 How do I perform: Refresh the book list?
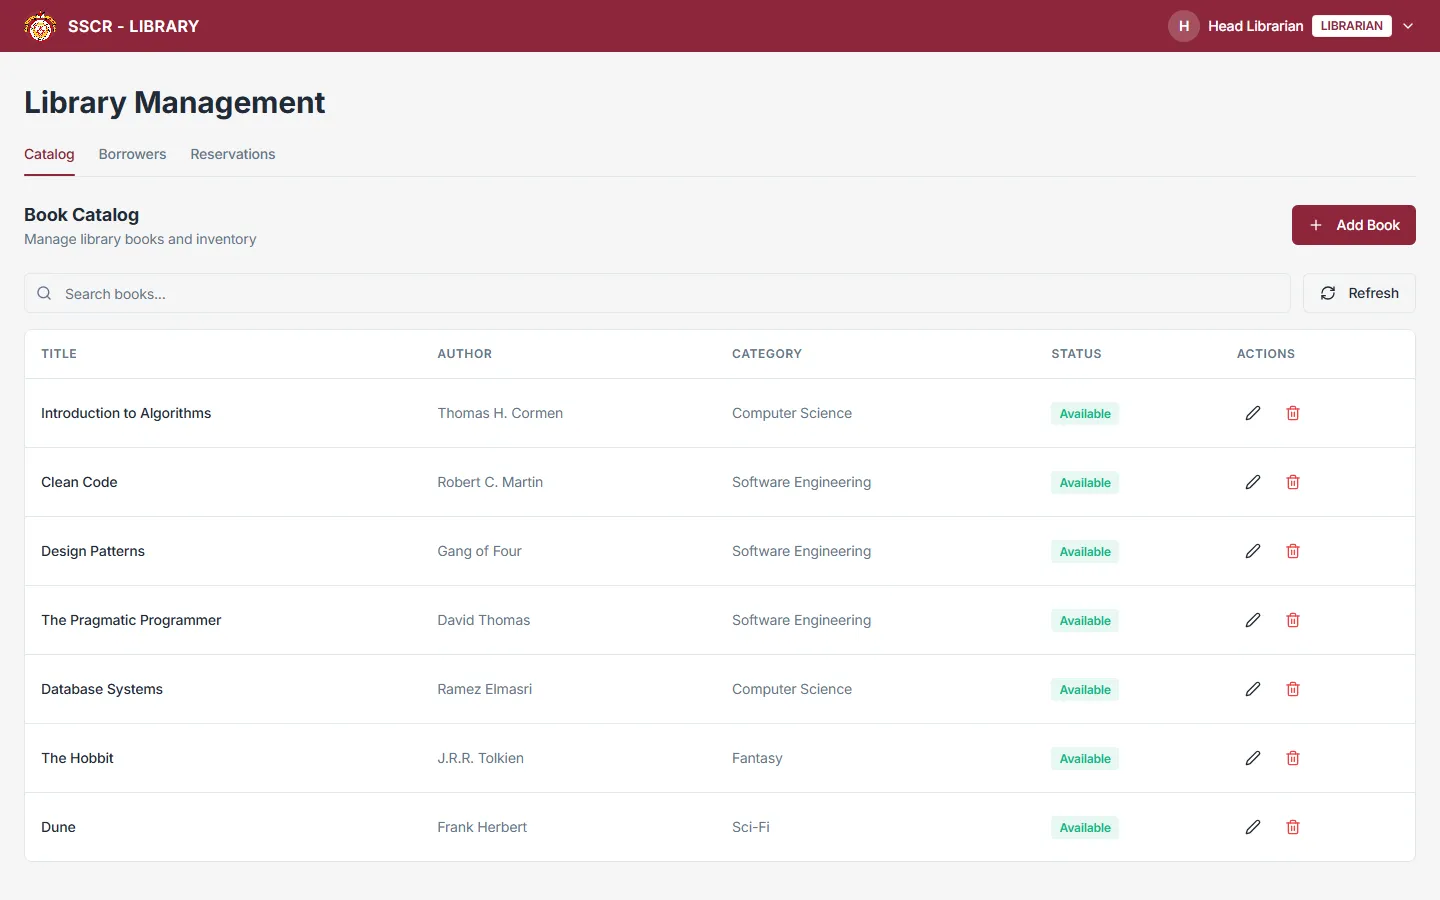[x=1359, y=293]
